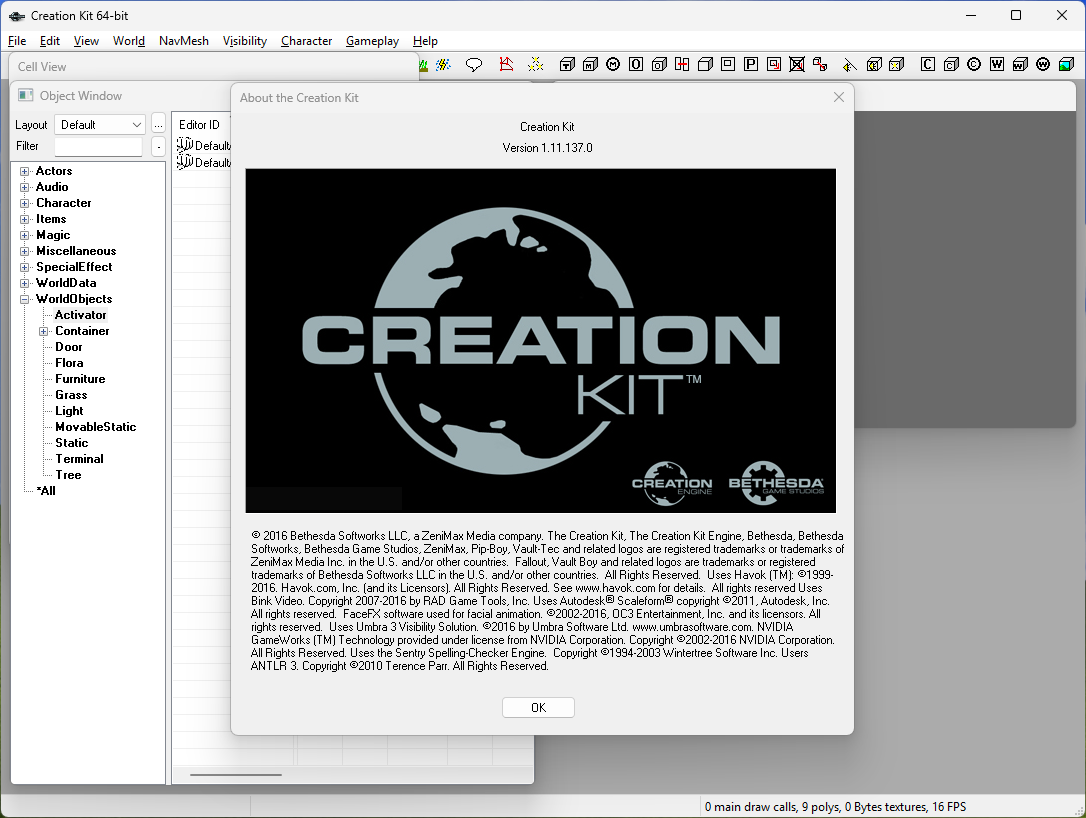Screen dimensions: 1086x818
Task: Select the *All tree entry
Action: pos(46,490)
